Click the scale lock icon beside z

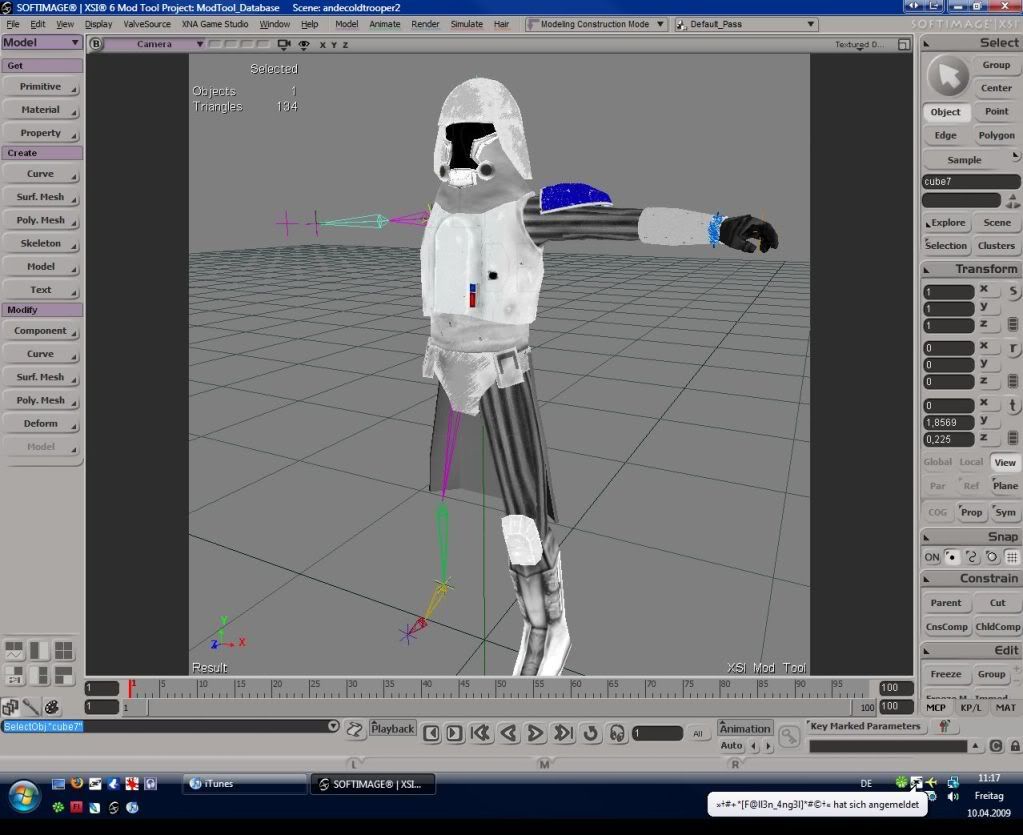[x=1013, y=324]
